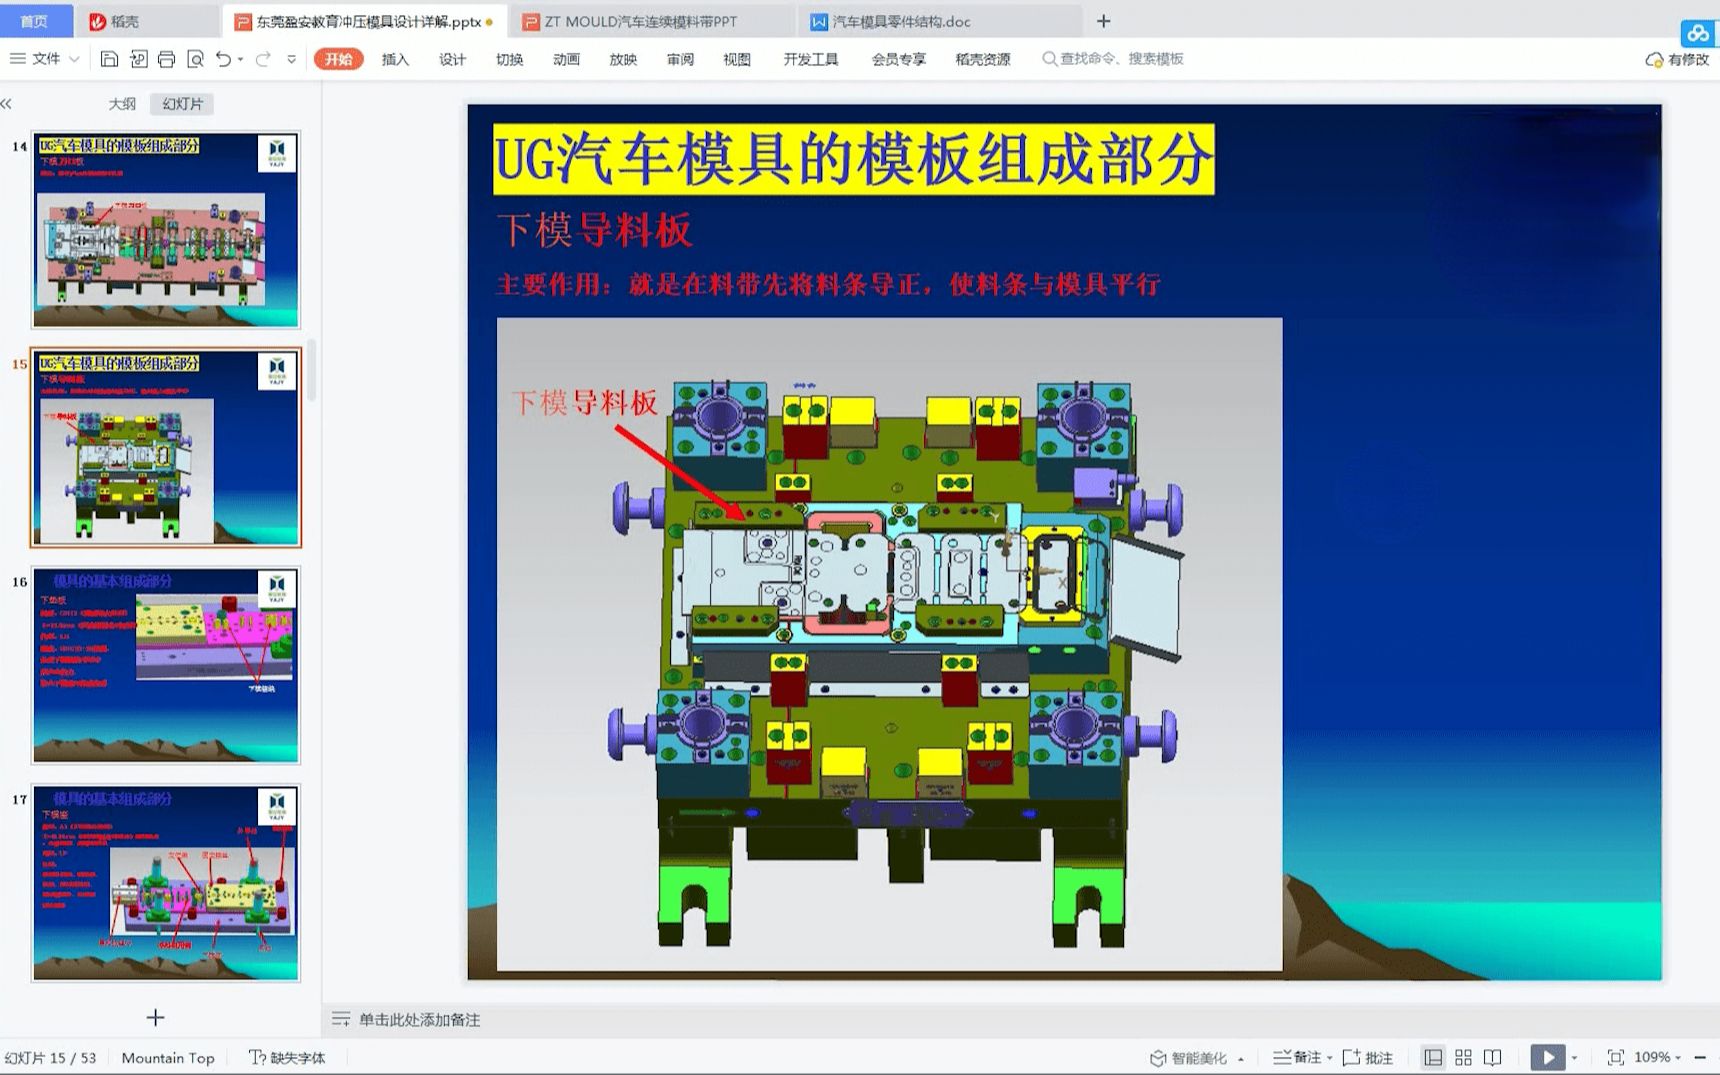
Task: Click the export-to-PDF icon next to Save
Action: click(x=139, y=59)
